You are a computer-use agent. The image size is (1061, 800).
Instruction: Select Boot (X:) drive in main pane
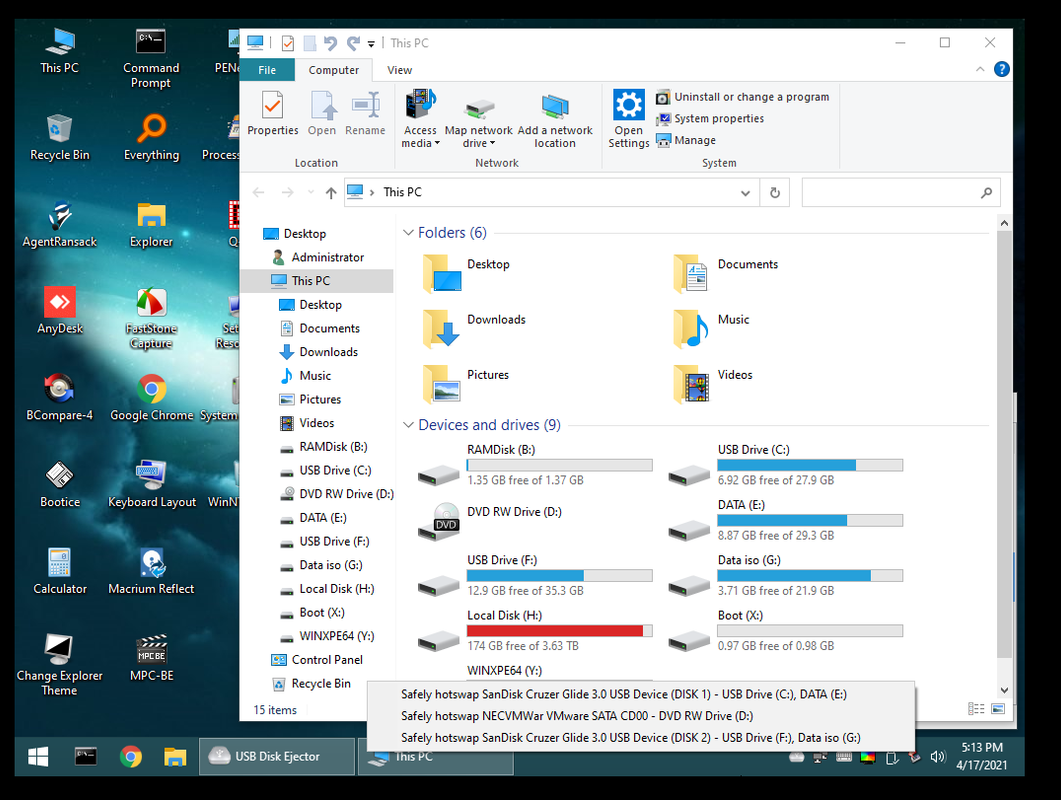tap(785, 631)
